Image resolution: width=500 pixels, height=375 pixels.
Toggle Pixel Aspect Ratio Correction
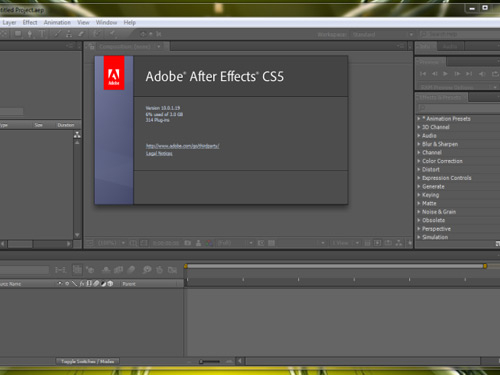point(367,243)
